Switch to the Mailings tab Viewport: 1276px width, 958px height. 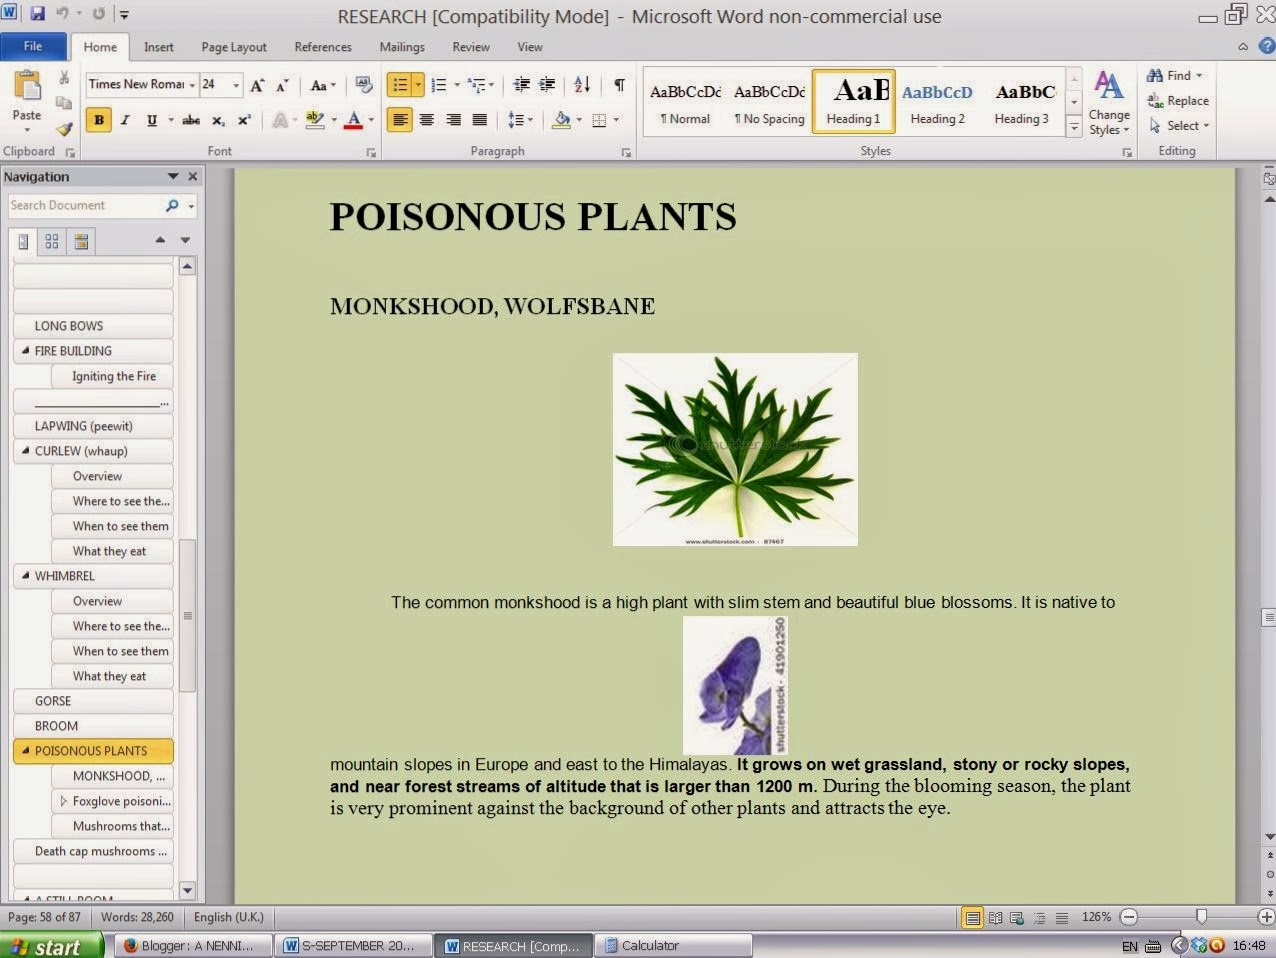click(x=402, y=47)
